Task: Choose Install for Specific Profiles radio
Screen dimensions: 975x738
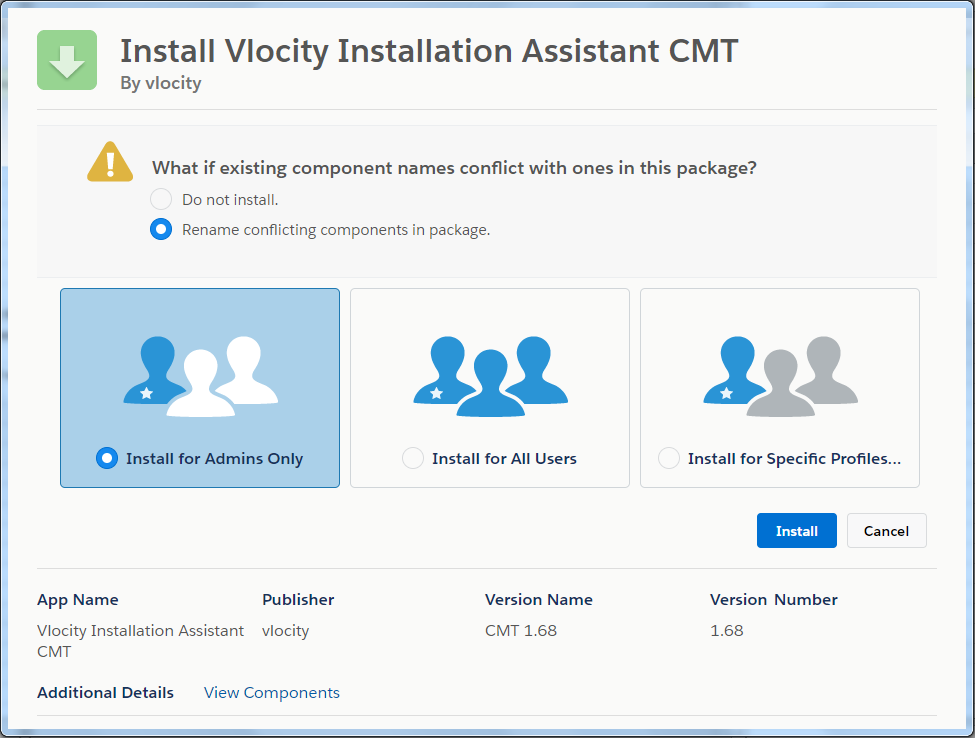Action: (x=669, y=458)
